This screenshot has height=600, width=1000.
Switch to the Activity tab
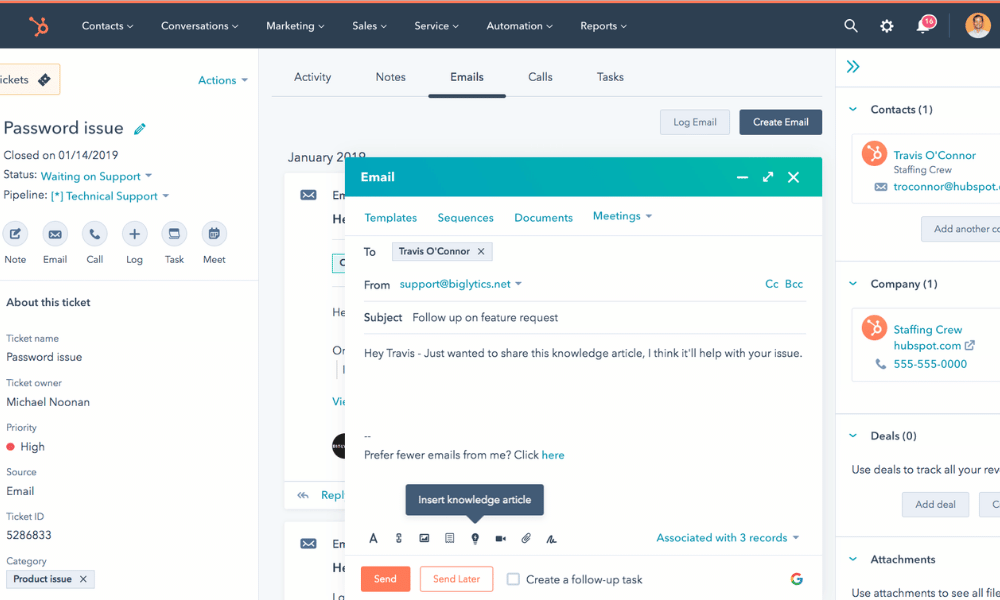click(x=312, y=77)
